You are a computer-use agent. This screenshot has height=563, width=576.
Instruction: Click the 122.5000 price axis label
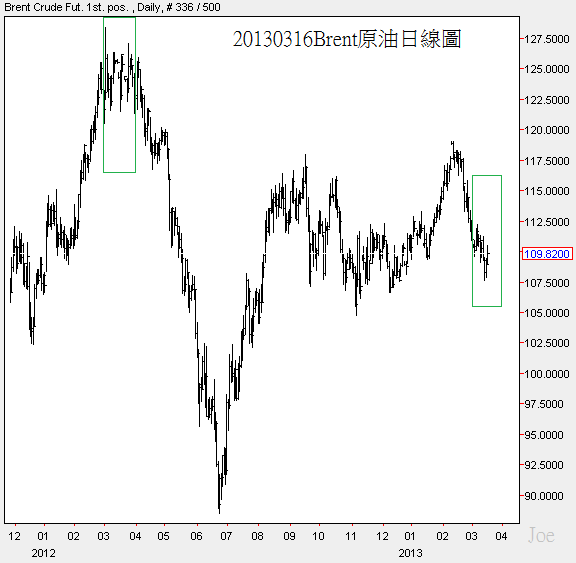coord(547,100)
